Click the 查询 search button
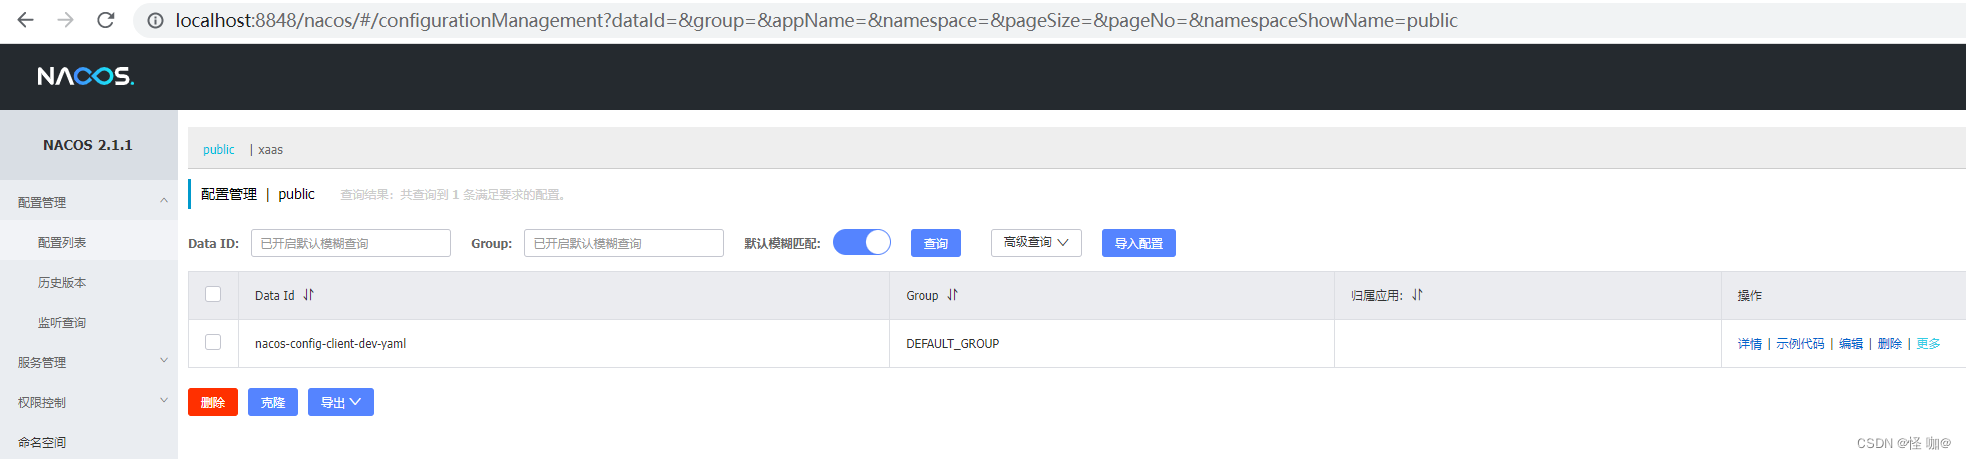Image resolution: width=1966 pixels, height=459 pixels. (935, 243)
